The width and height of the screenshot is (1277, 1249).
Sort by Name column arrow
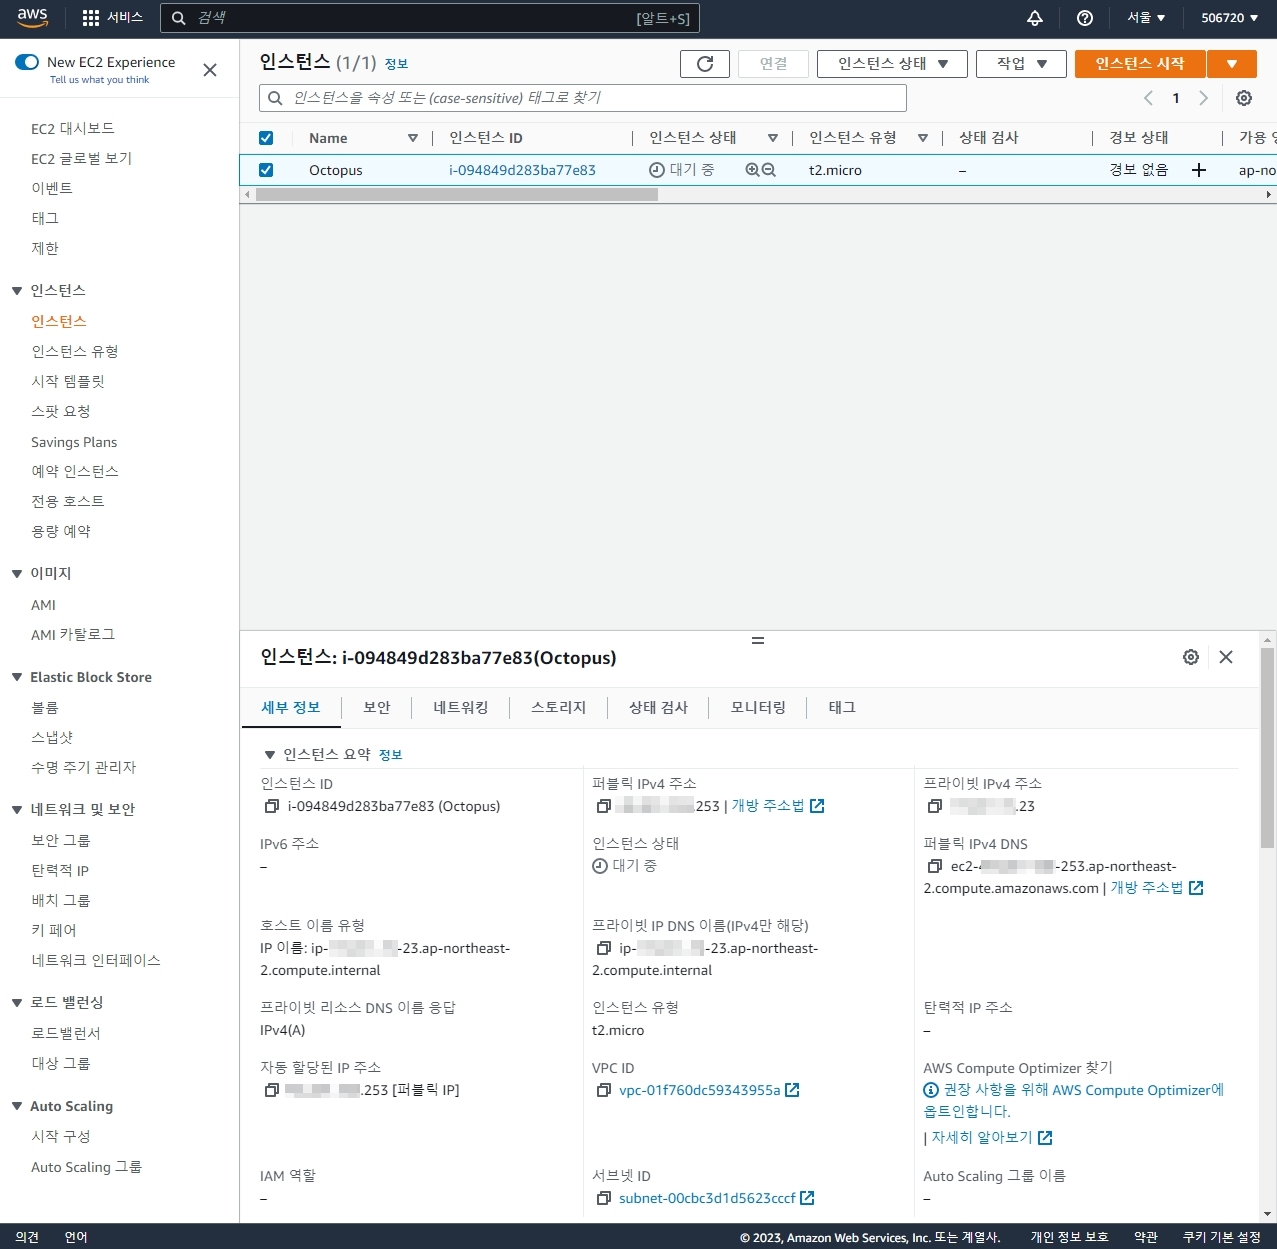pyautogui.click(x=413, y=138)
